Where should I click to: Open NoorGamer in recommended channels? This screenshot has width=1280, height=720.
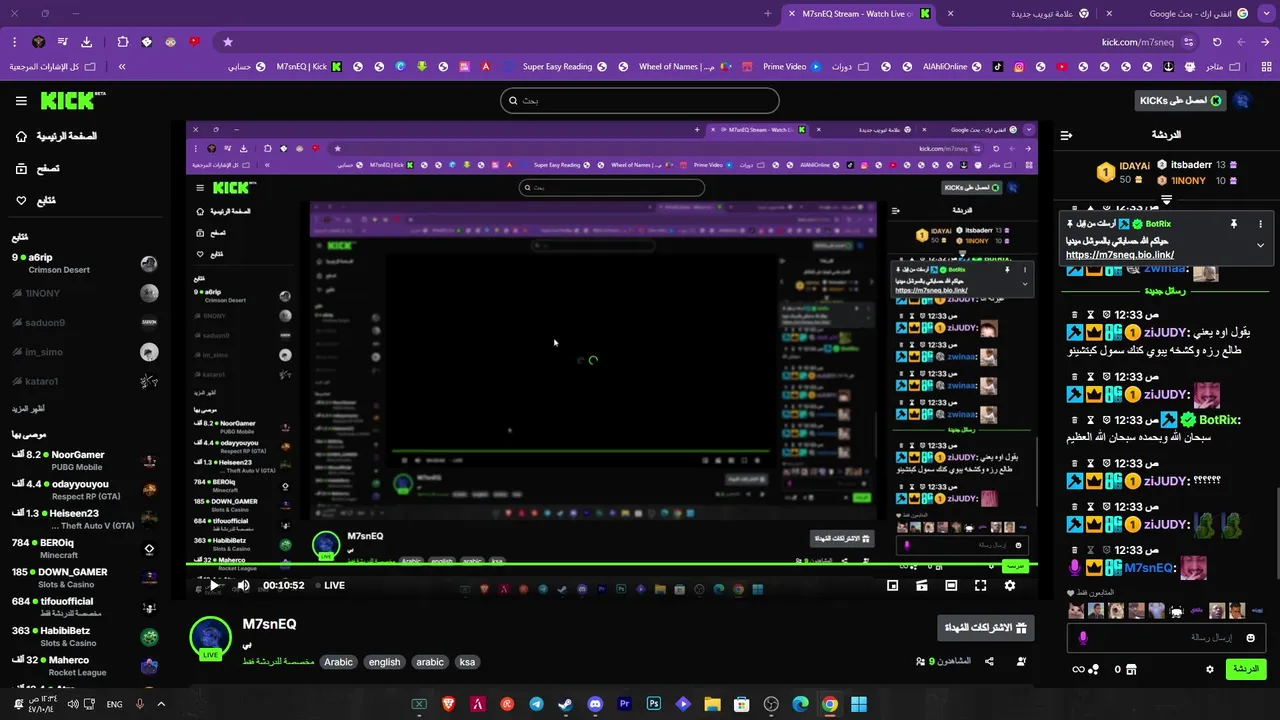coord(84,461)
